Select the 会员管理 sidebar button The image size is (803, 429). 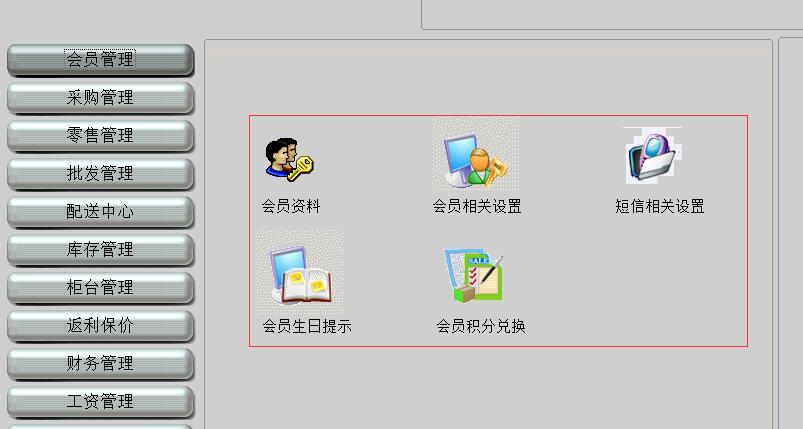coord(100,60)
